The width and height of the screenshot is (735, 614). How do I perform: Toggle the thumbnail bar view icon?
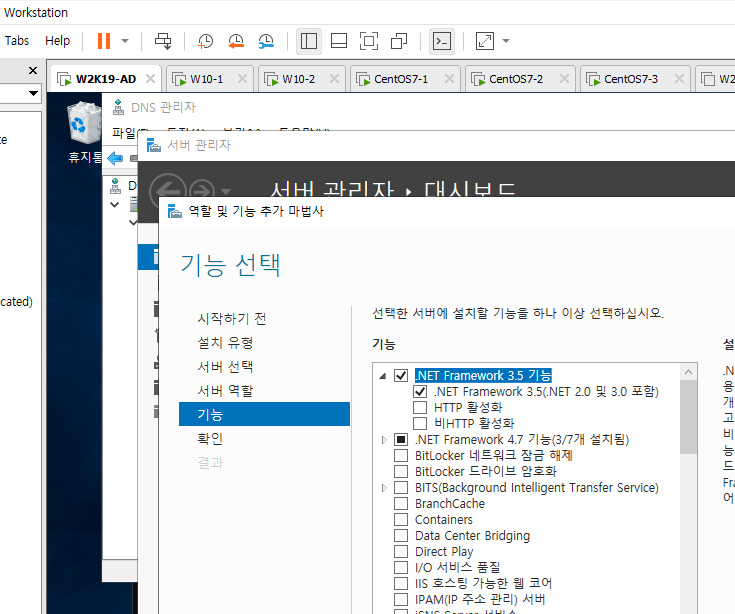(339, 41)
